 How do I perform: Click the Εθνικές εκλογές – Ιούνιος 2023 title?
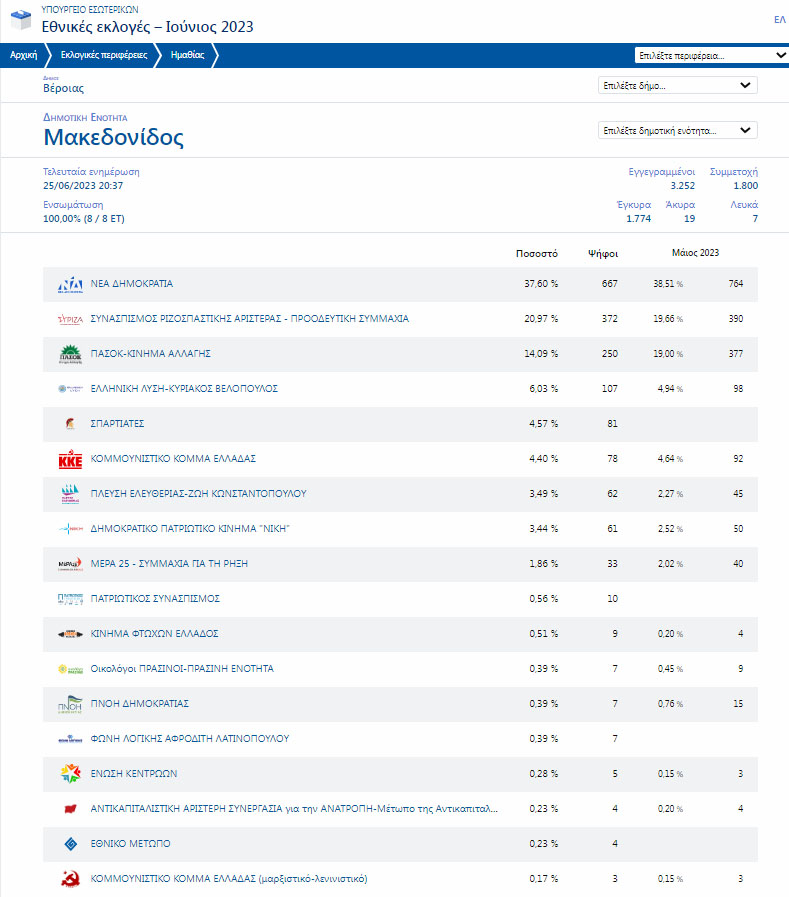(148, 27)
